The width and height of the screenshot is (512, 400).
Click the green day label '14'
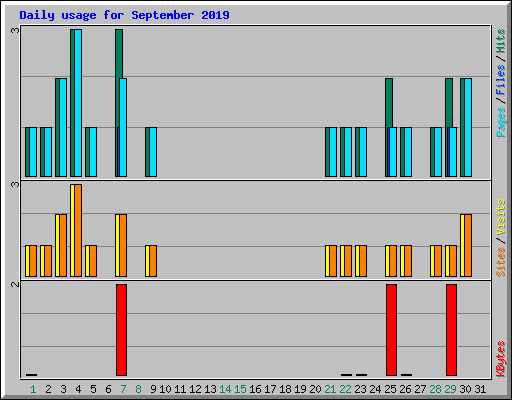(x=225, y=389)
